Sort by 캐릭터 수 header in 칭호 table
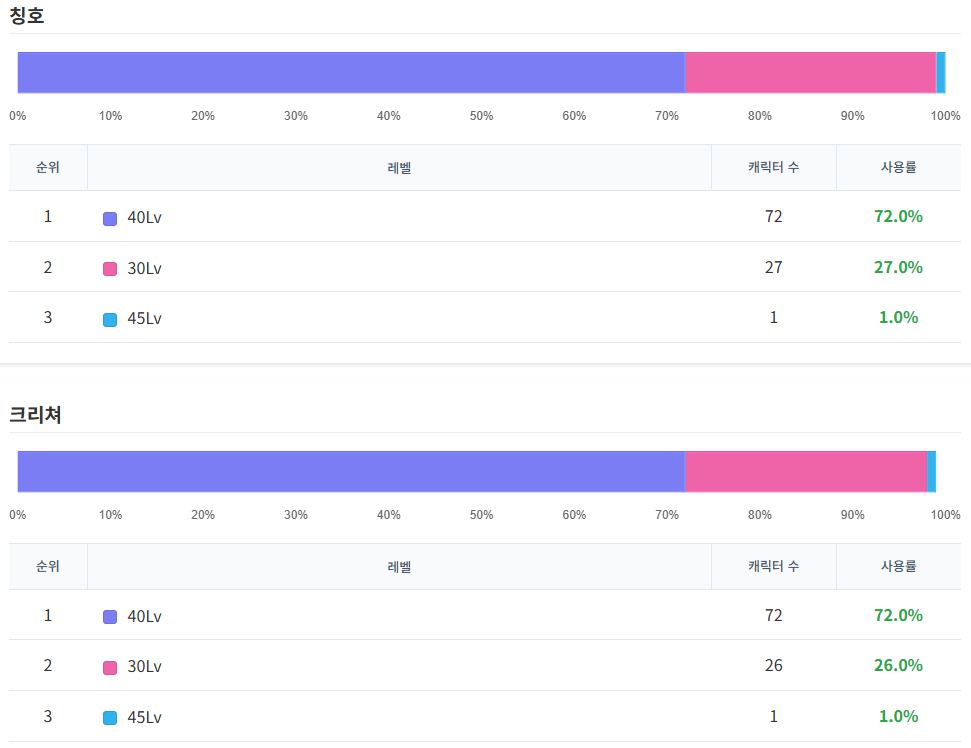Viewport: 971px width, 748px height. point(773,167)
